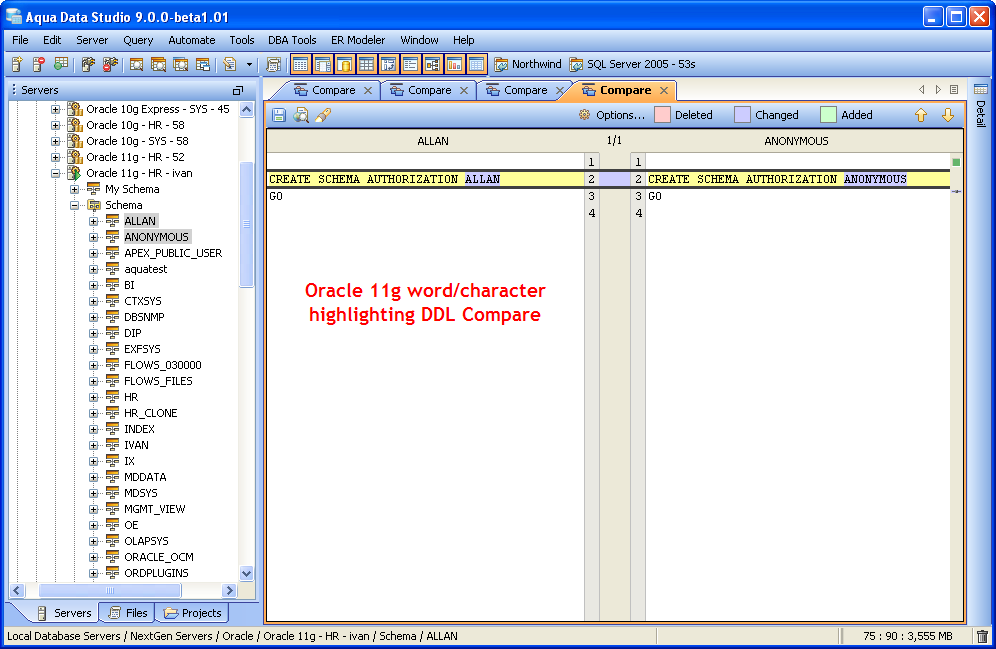This screenshot has width=996, height=649.
Task: Close the second Compare tab
Action: (464, 90)
